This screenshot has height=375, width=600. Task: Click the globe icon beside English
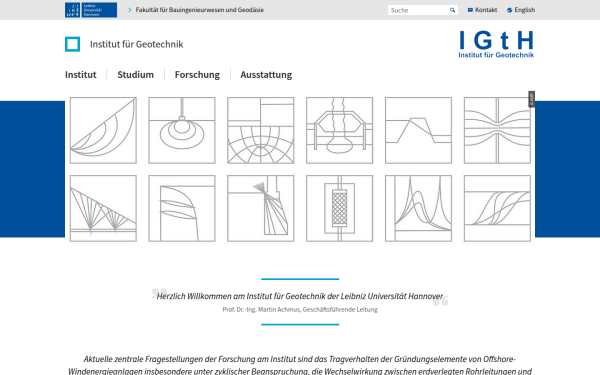509,10
